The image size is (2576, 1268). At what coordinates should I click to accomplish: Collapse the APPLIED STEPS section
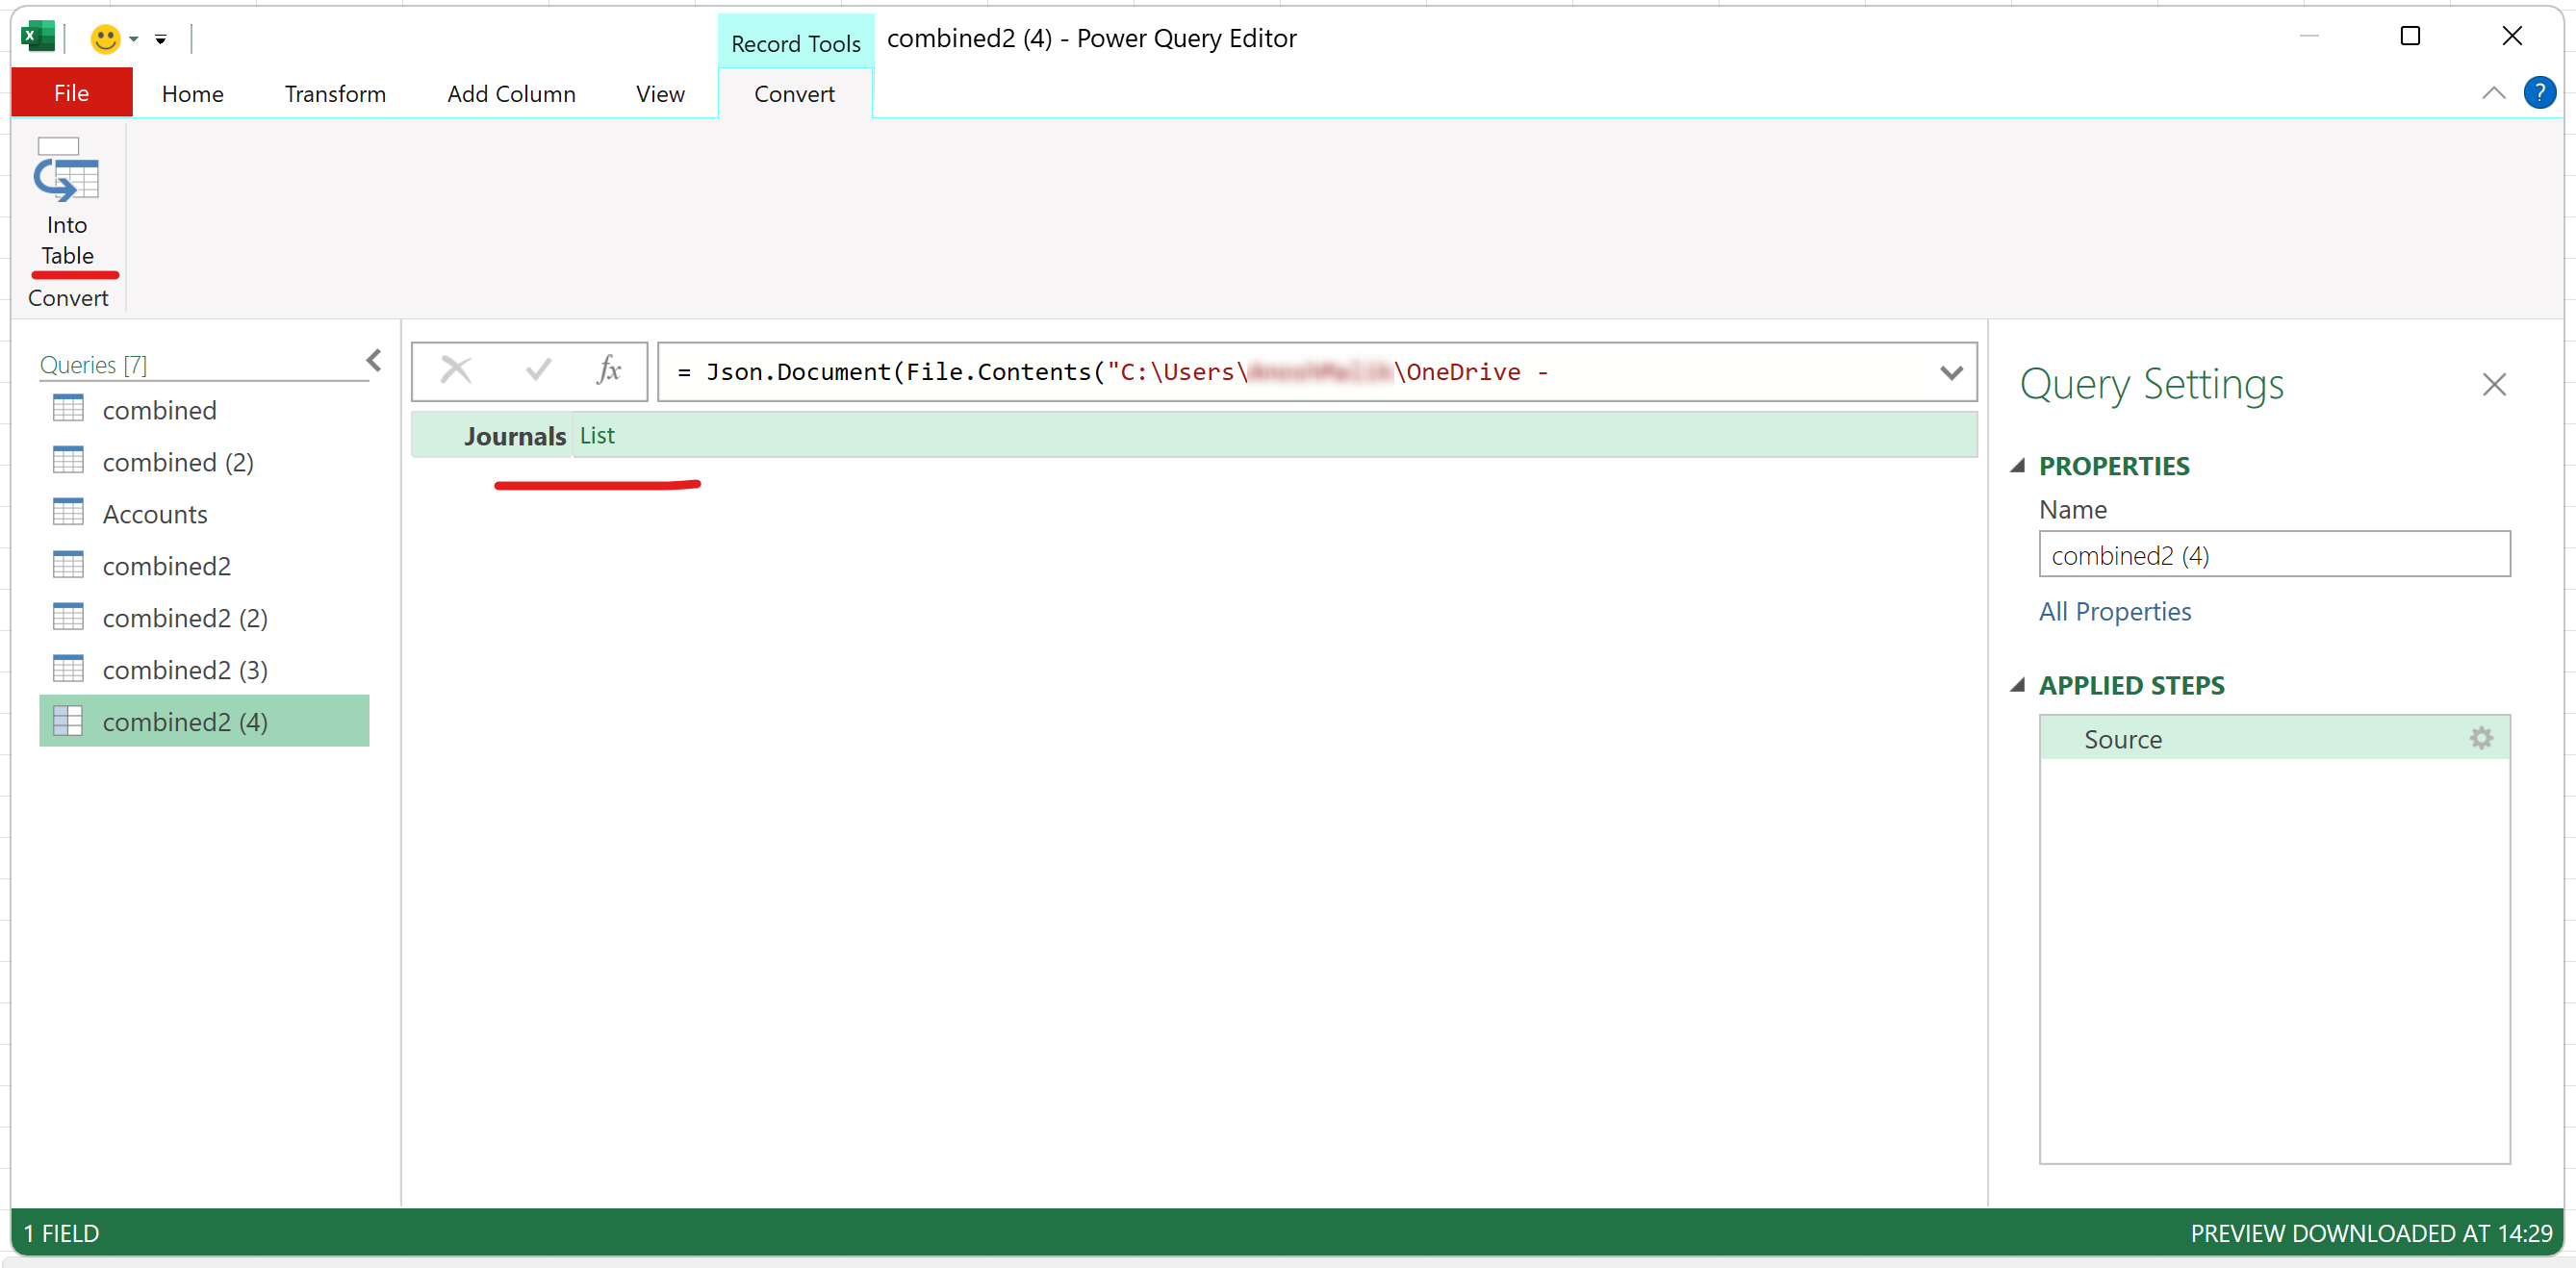coord(2018,685)
